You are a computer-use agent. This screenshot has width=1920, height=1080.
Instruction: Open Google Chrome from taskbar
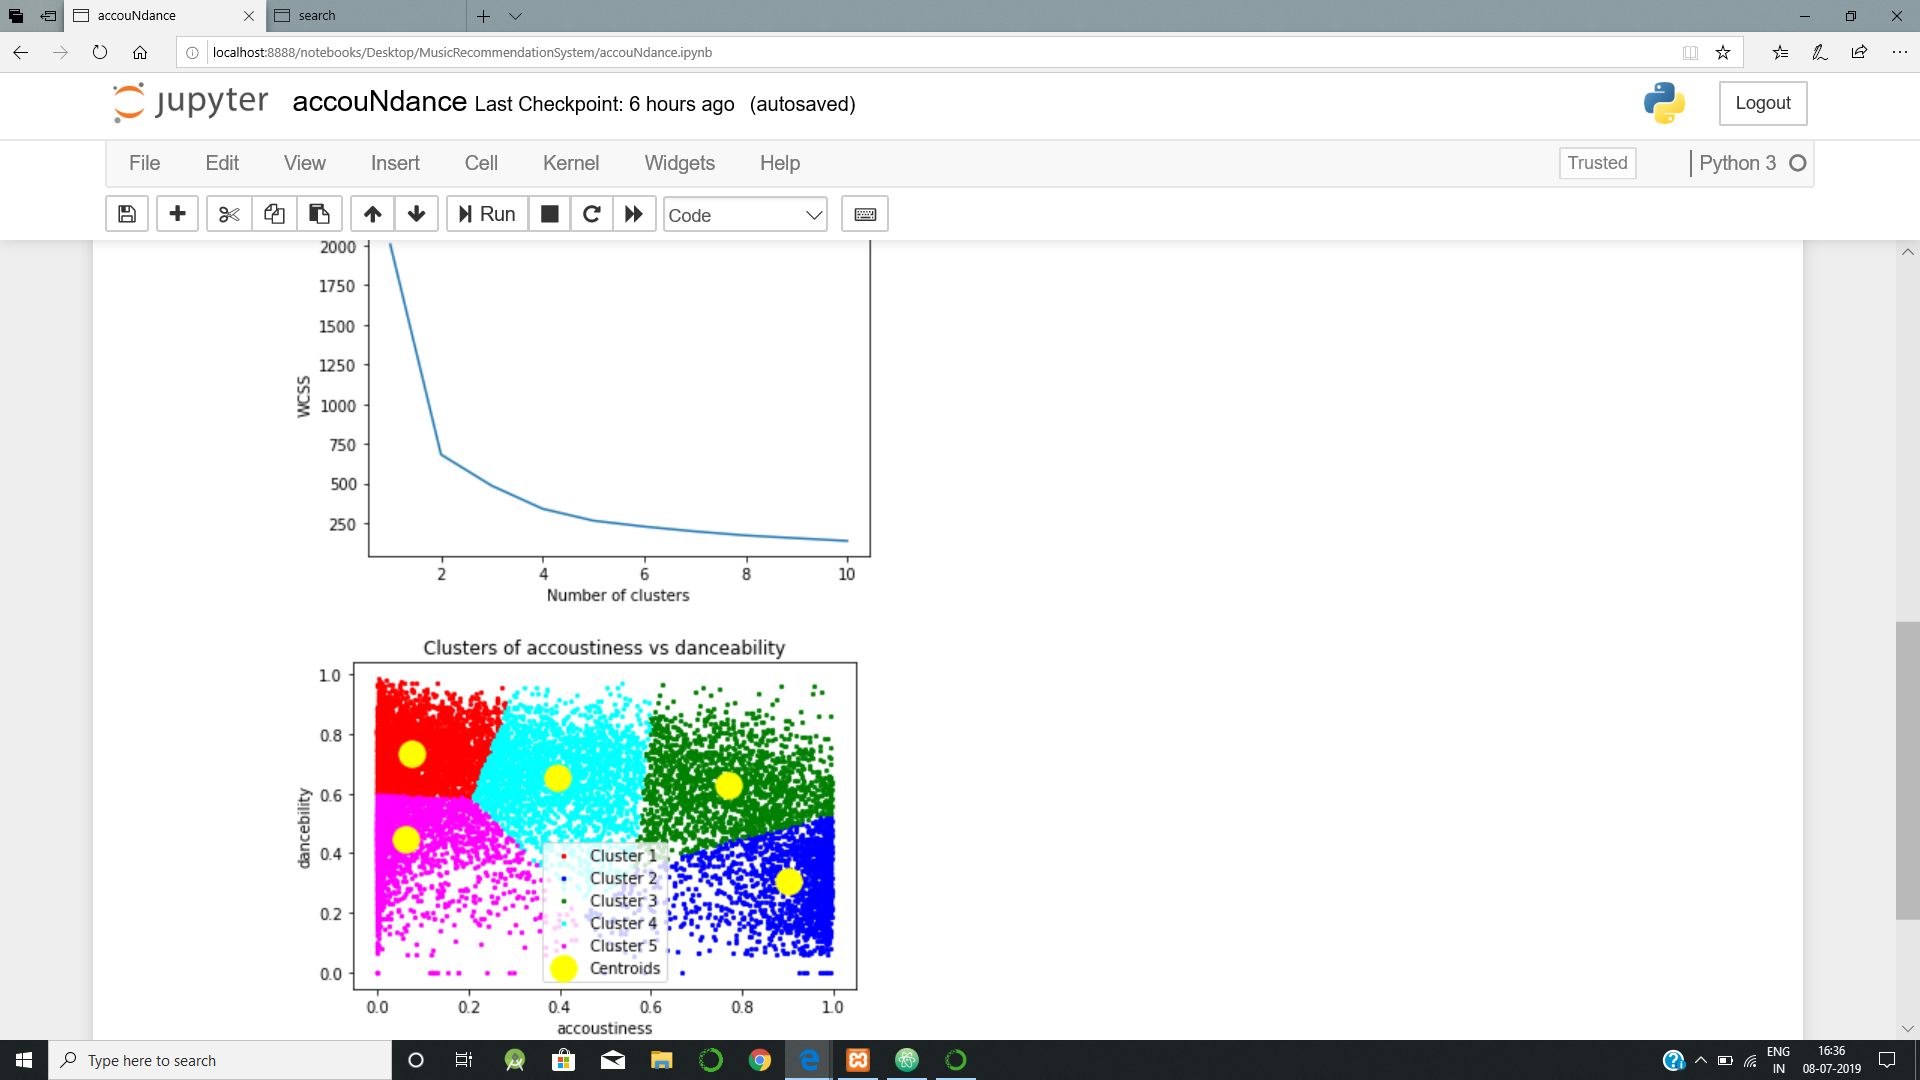760,1060
